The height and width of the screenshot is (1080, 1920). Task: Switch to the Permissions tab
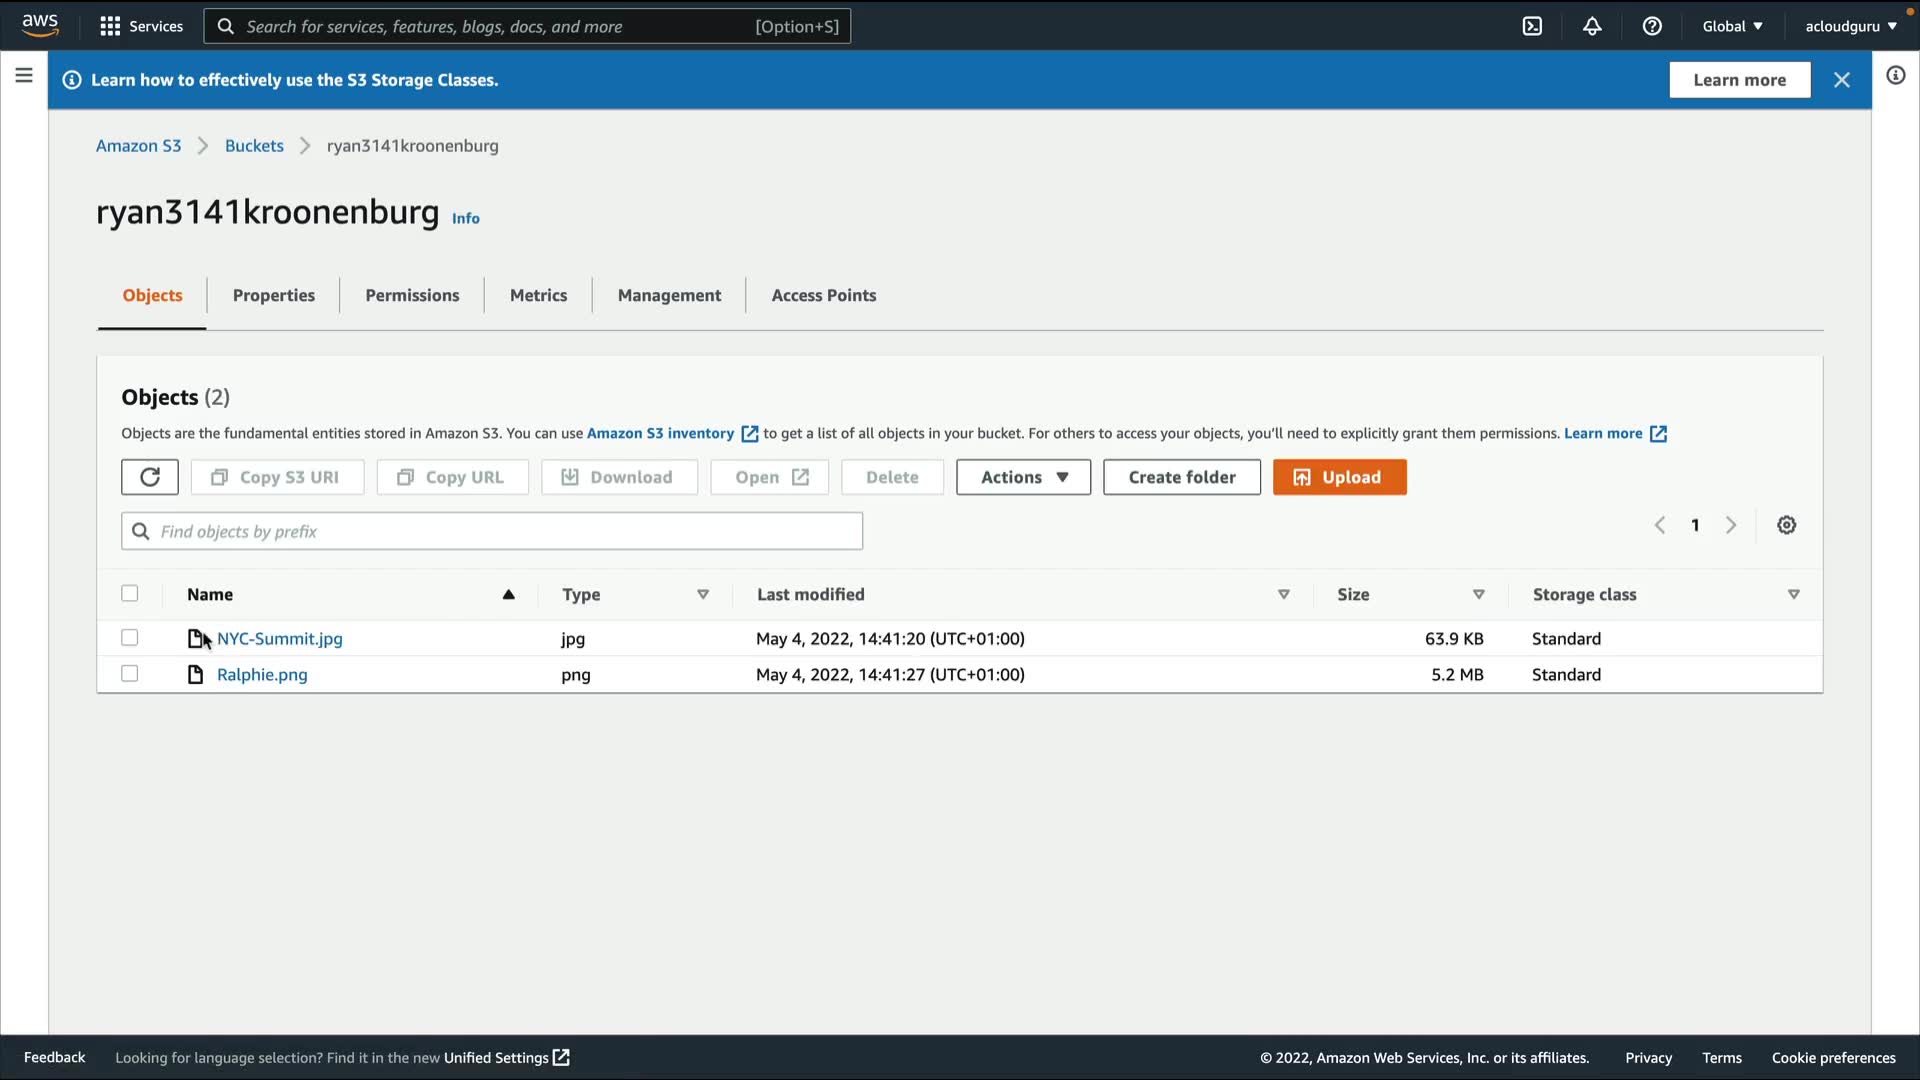click(x=412, y=295)
